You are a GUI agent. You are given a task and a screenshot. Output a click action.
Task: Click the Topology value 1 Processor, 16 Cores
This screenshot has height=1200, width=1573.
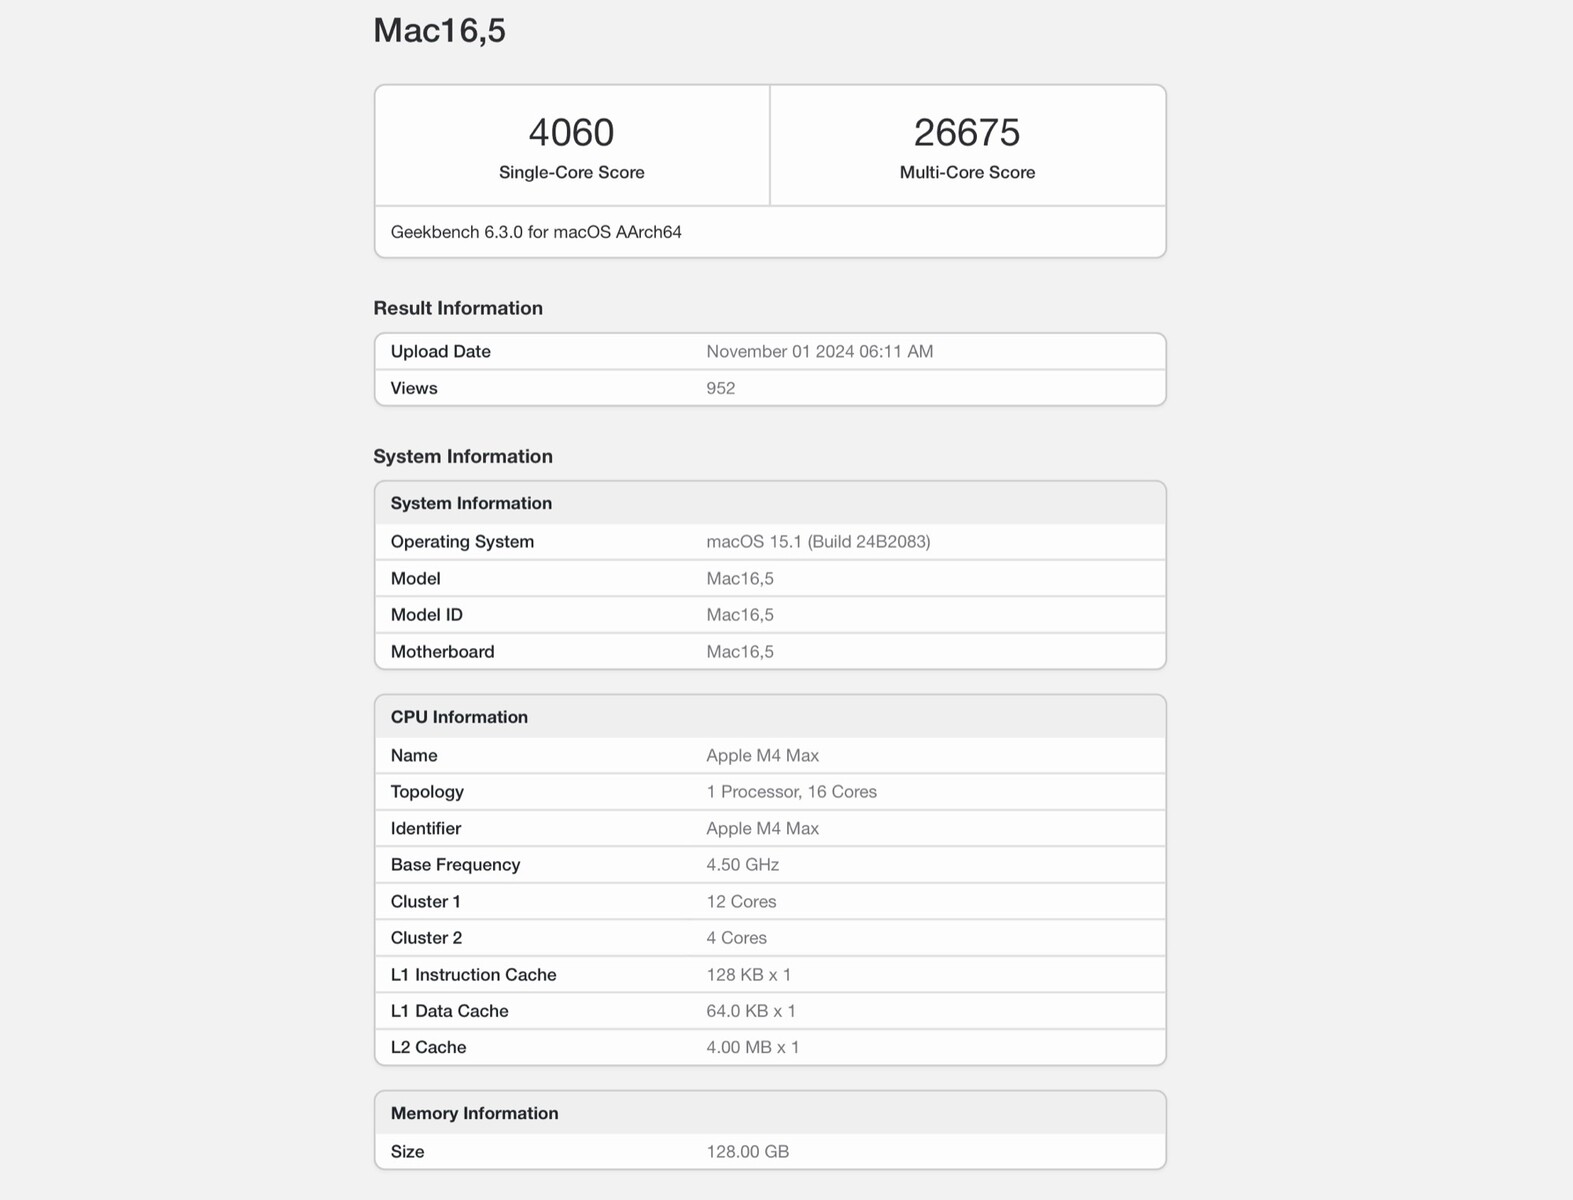coord(791,792)
